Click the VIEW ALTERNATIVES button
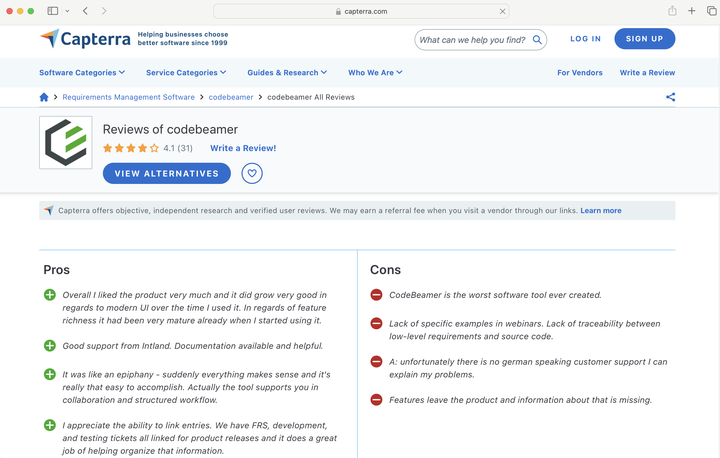This screenshot has height=458, width=720. pyautogui.click(x=167, y=173)
